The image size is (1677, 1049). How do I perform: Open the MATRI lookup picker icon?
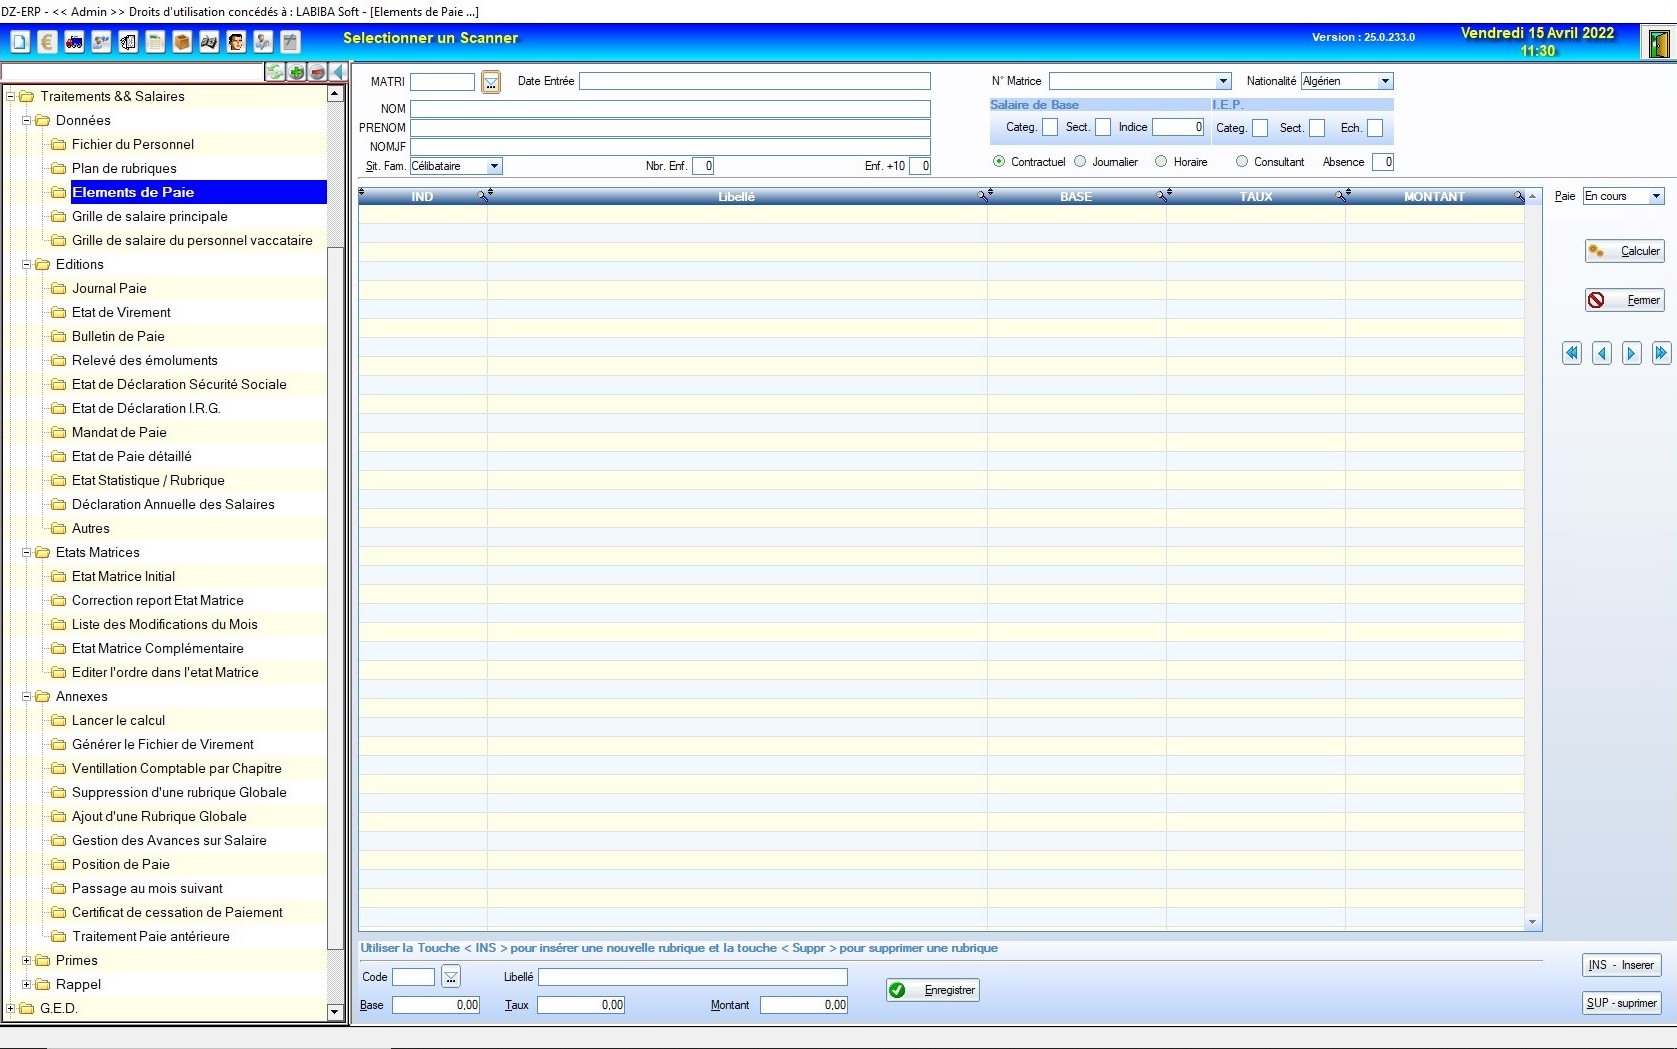491,82
